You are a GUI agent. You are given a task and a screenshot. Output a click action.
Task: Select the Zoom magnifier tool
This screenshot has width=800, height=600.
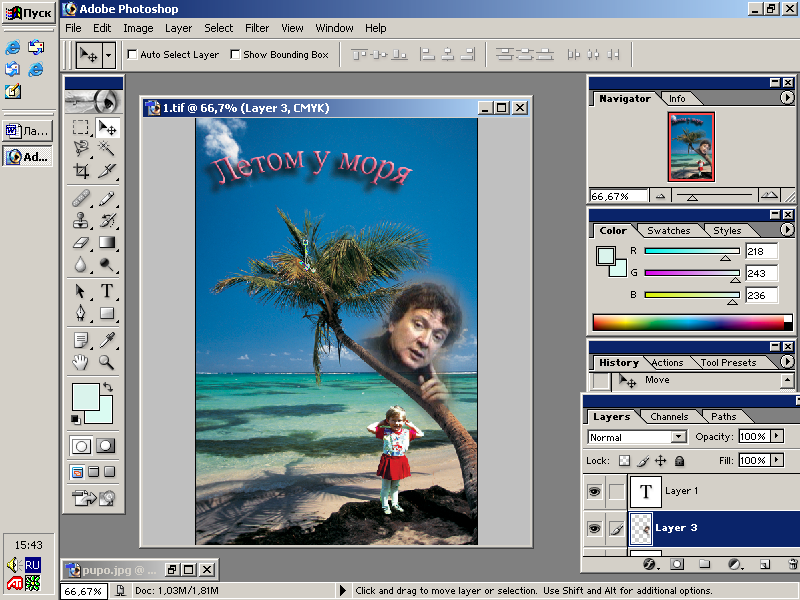point(107,362)
